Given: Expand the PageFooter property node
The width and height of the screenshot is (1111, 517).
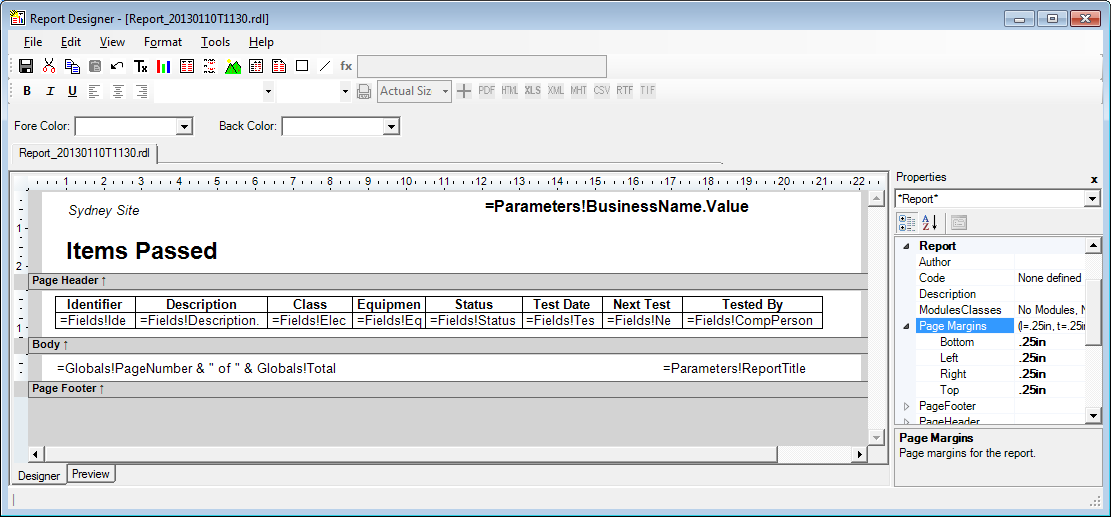Looking at the screenshot, I should (907, 406).
